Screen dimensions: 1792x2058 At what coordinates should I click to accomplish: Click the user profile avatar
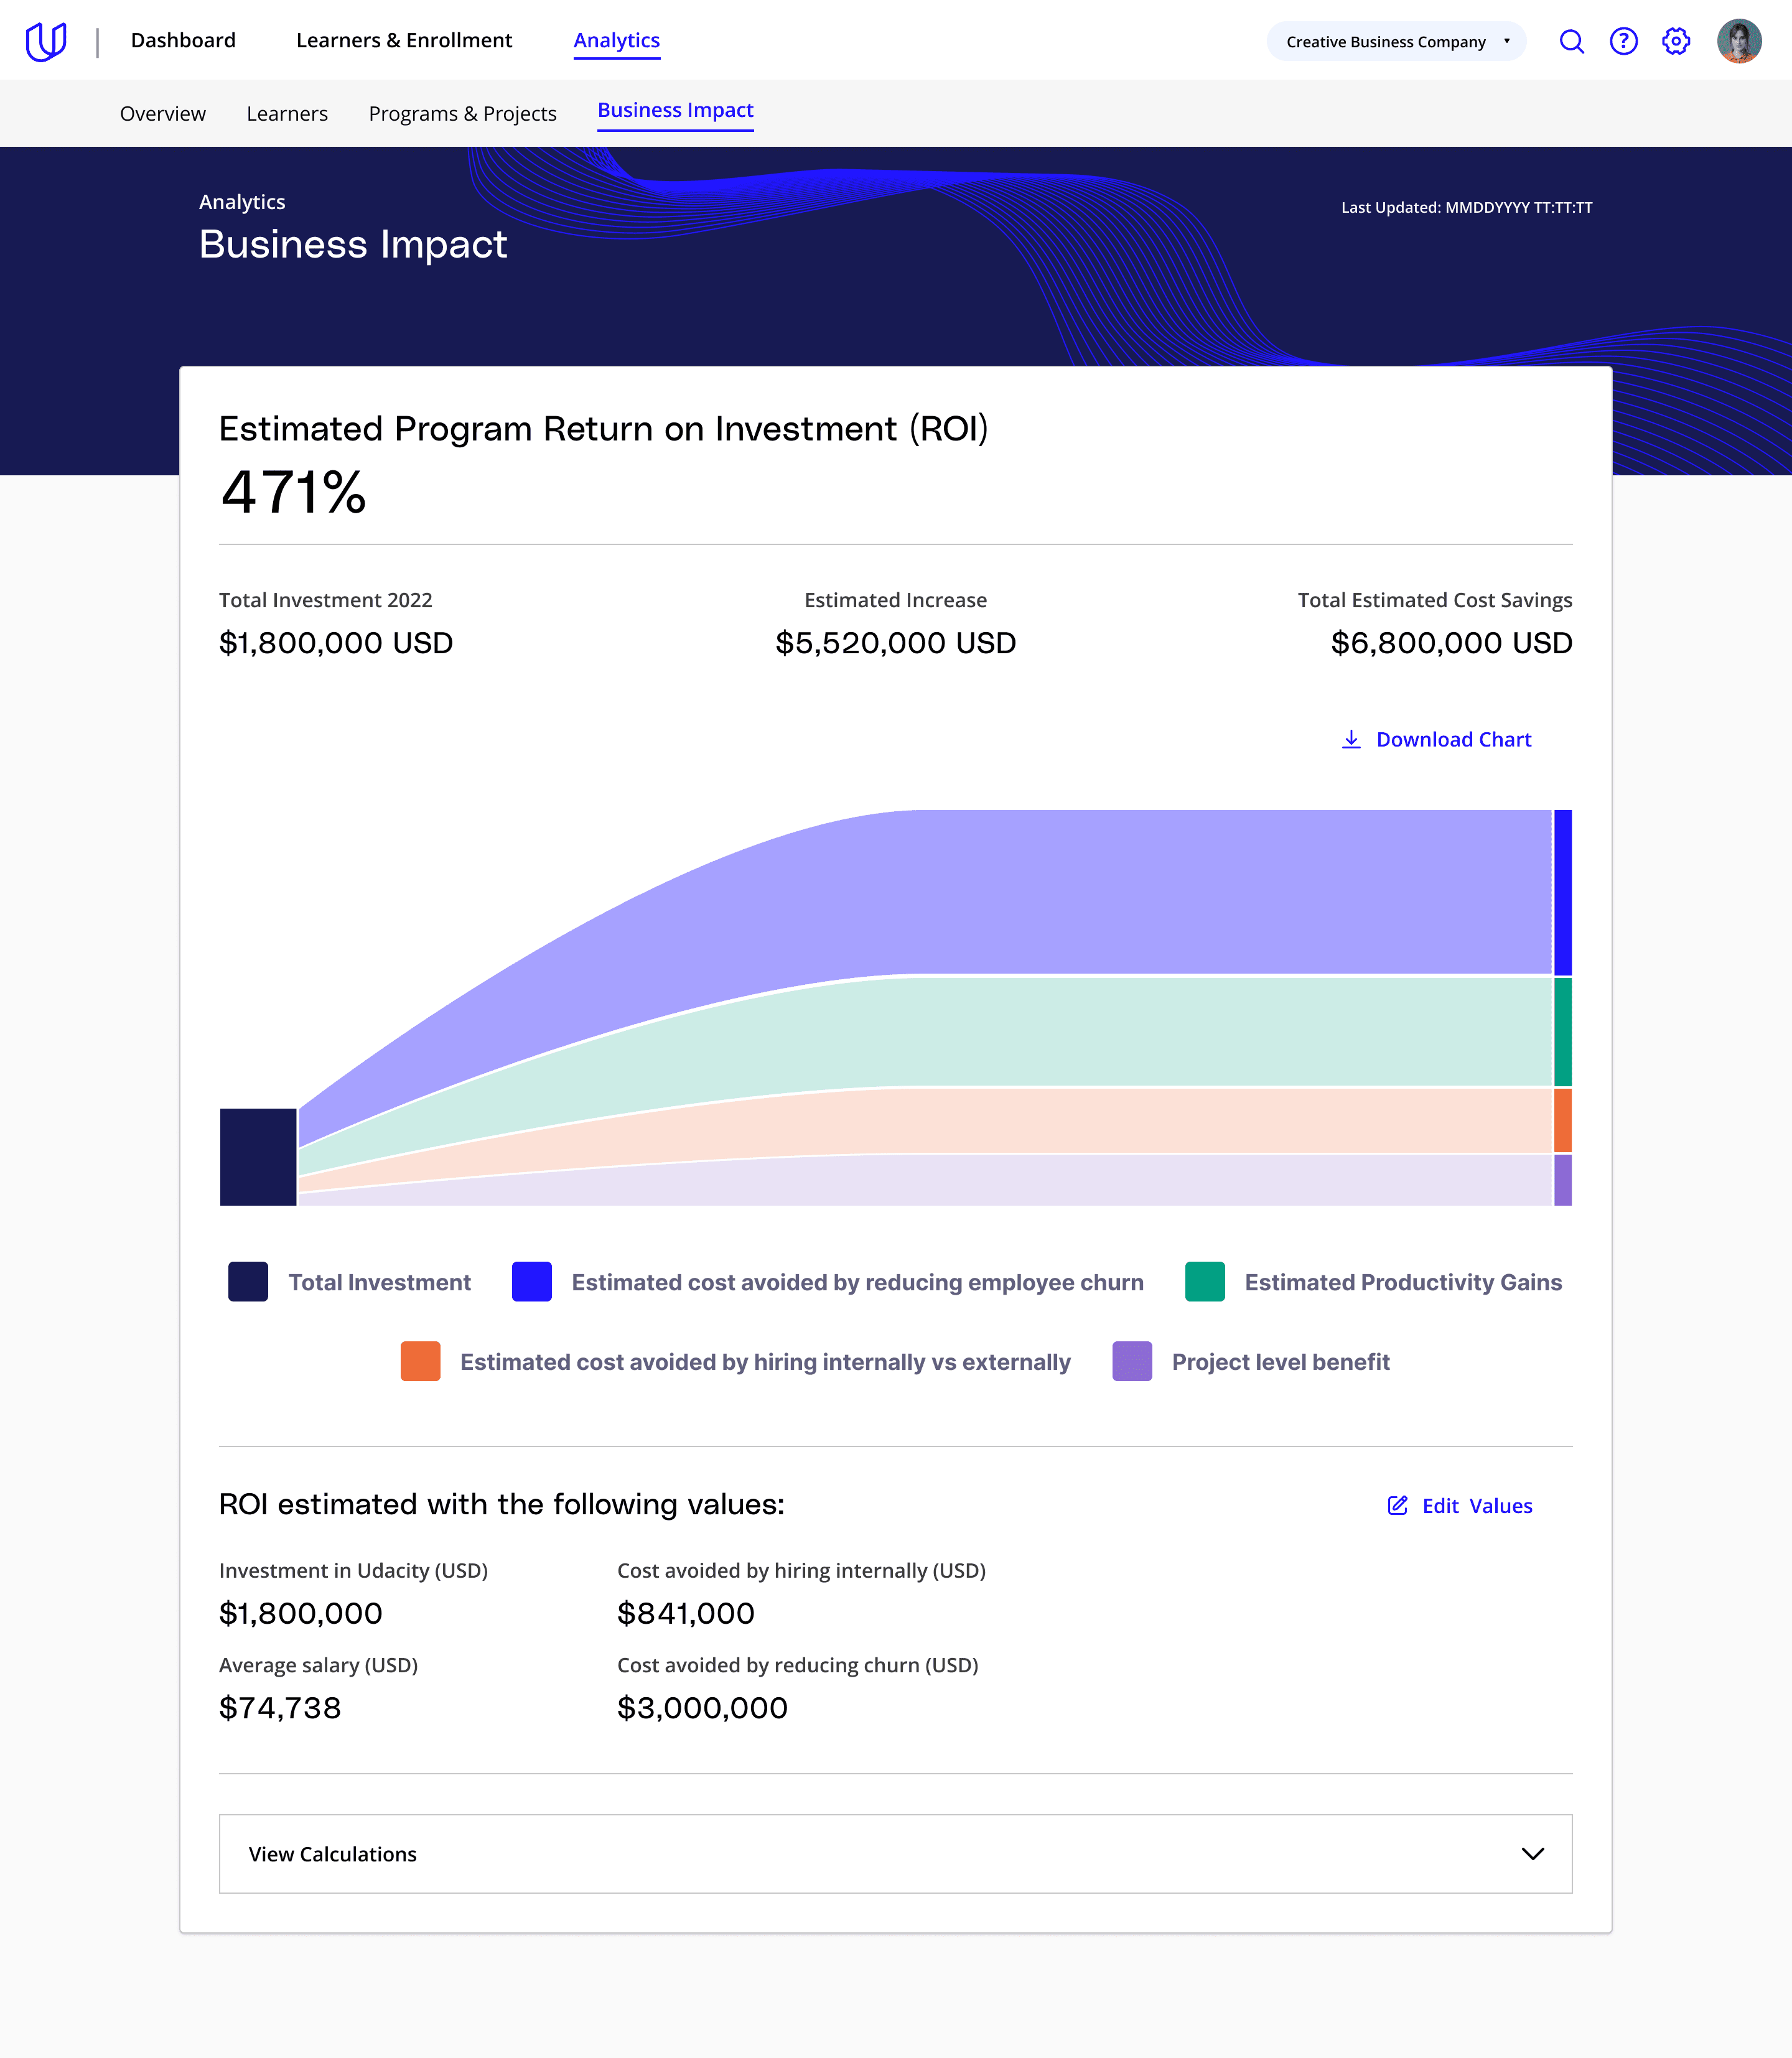[1738, 41]
